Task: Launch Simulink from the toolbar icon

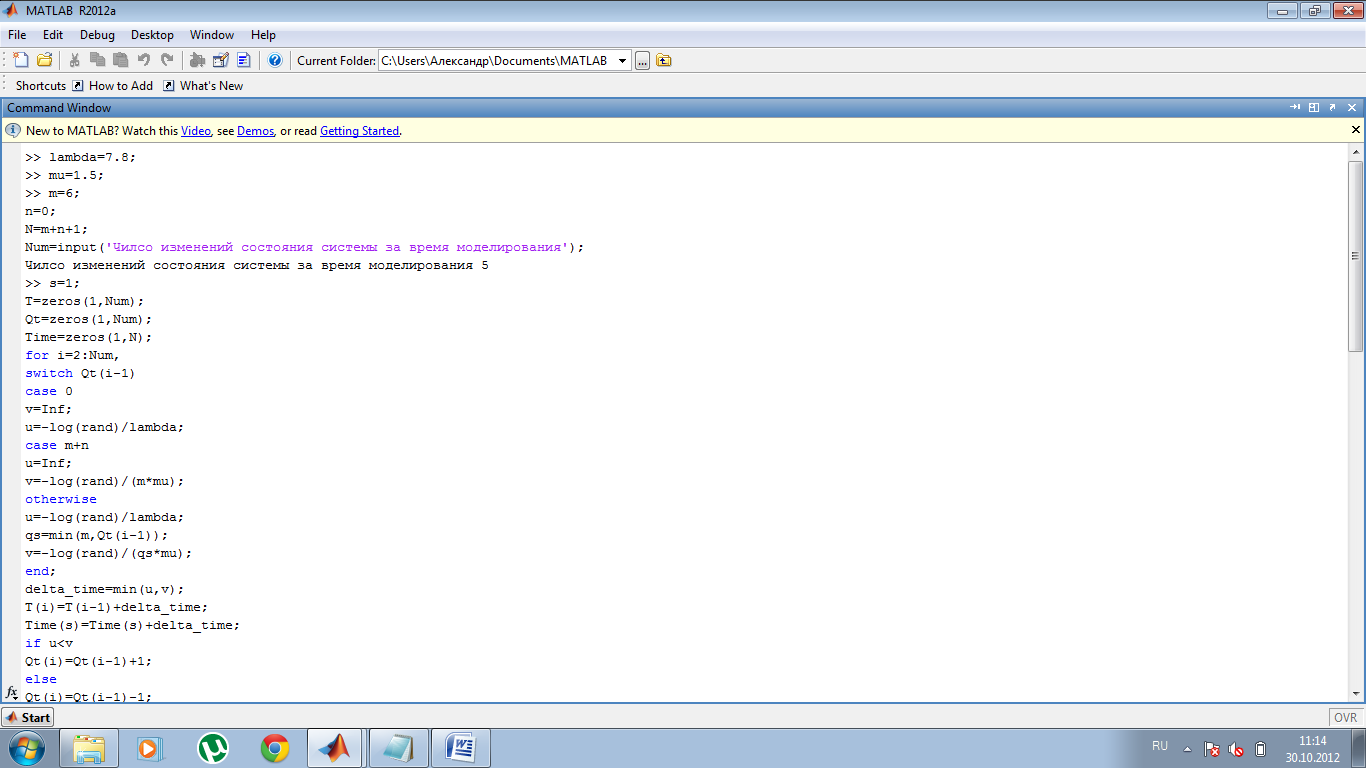Action: (x=197, y=60)
